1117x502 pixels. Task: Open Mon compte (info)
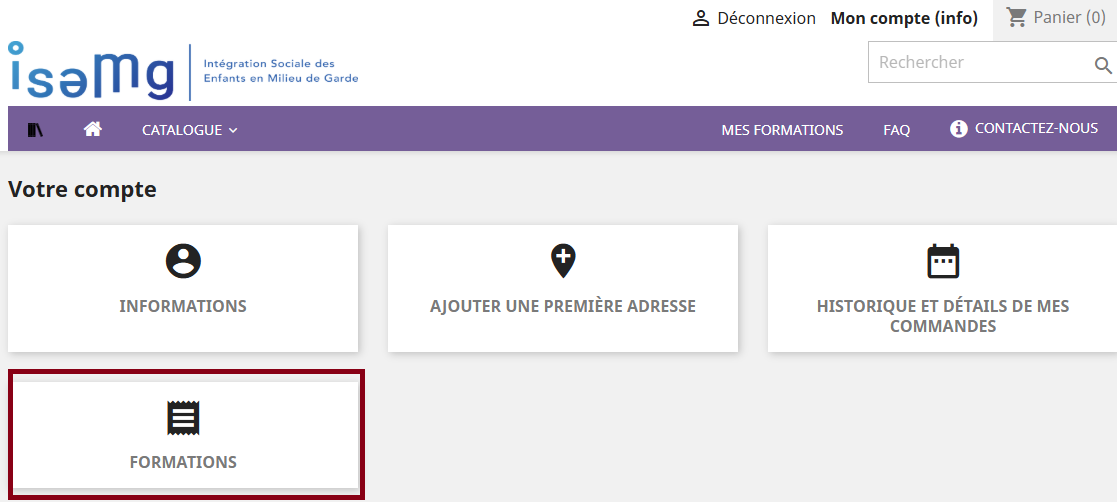point(904,19)
